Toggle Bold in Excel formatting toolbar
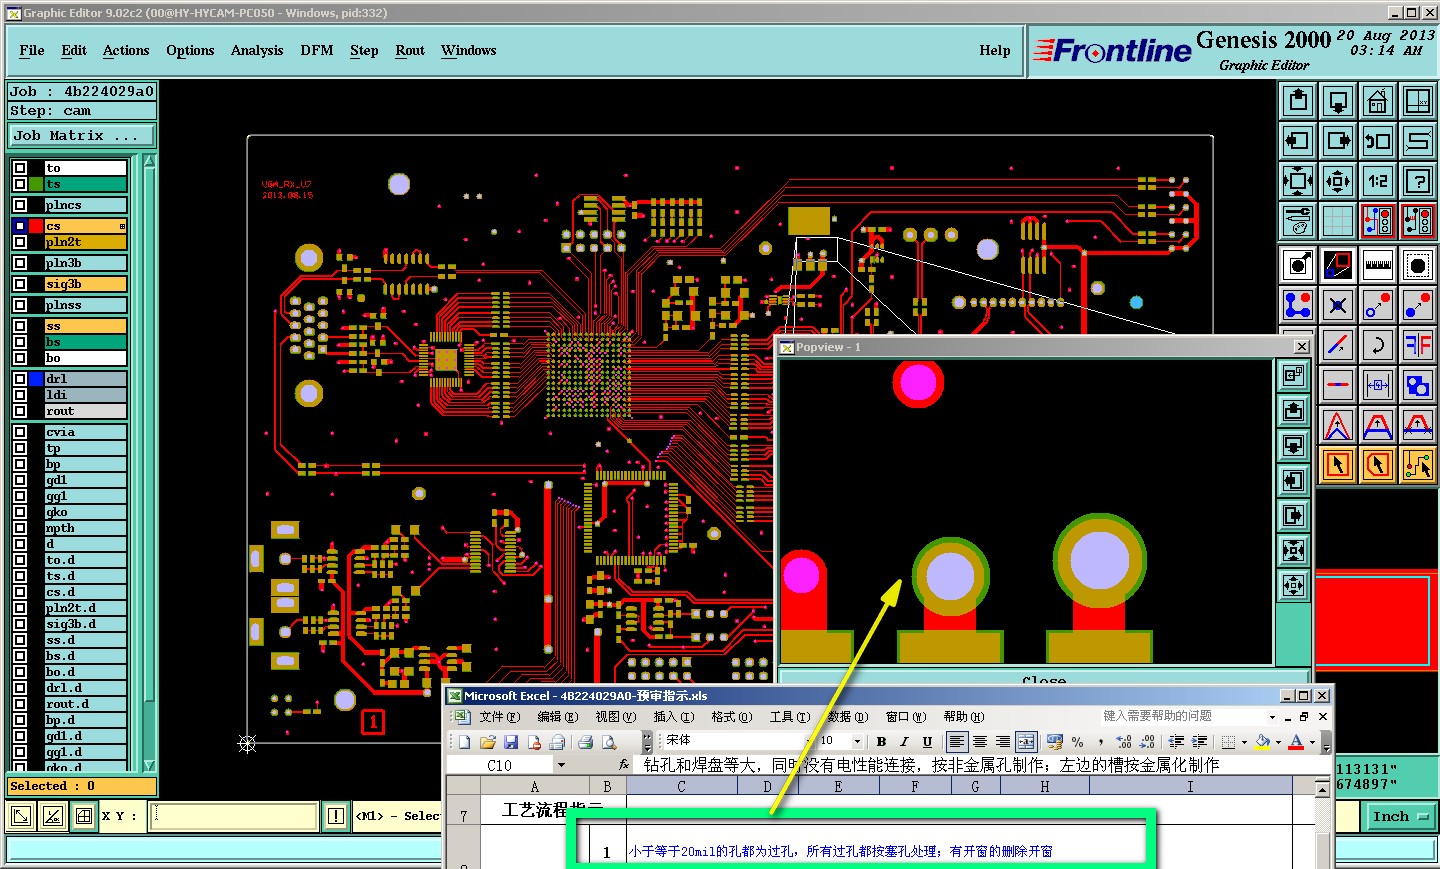 [x=881, y=742]
